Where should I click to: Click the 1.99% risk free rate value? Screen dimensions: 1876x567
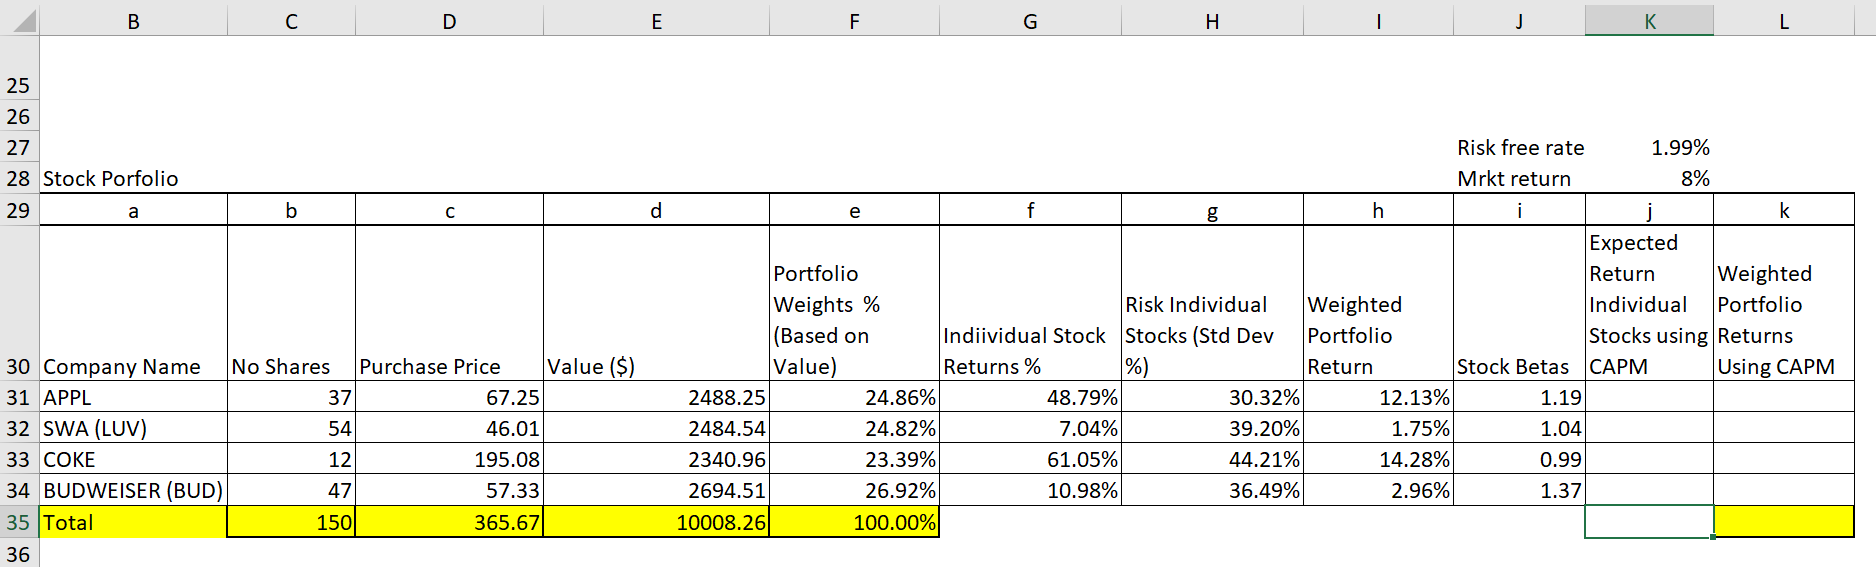coord(1650,147)
